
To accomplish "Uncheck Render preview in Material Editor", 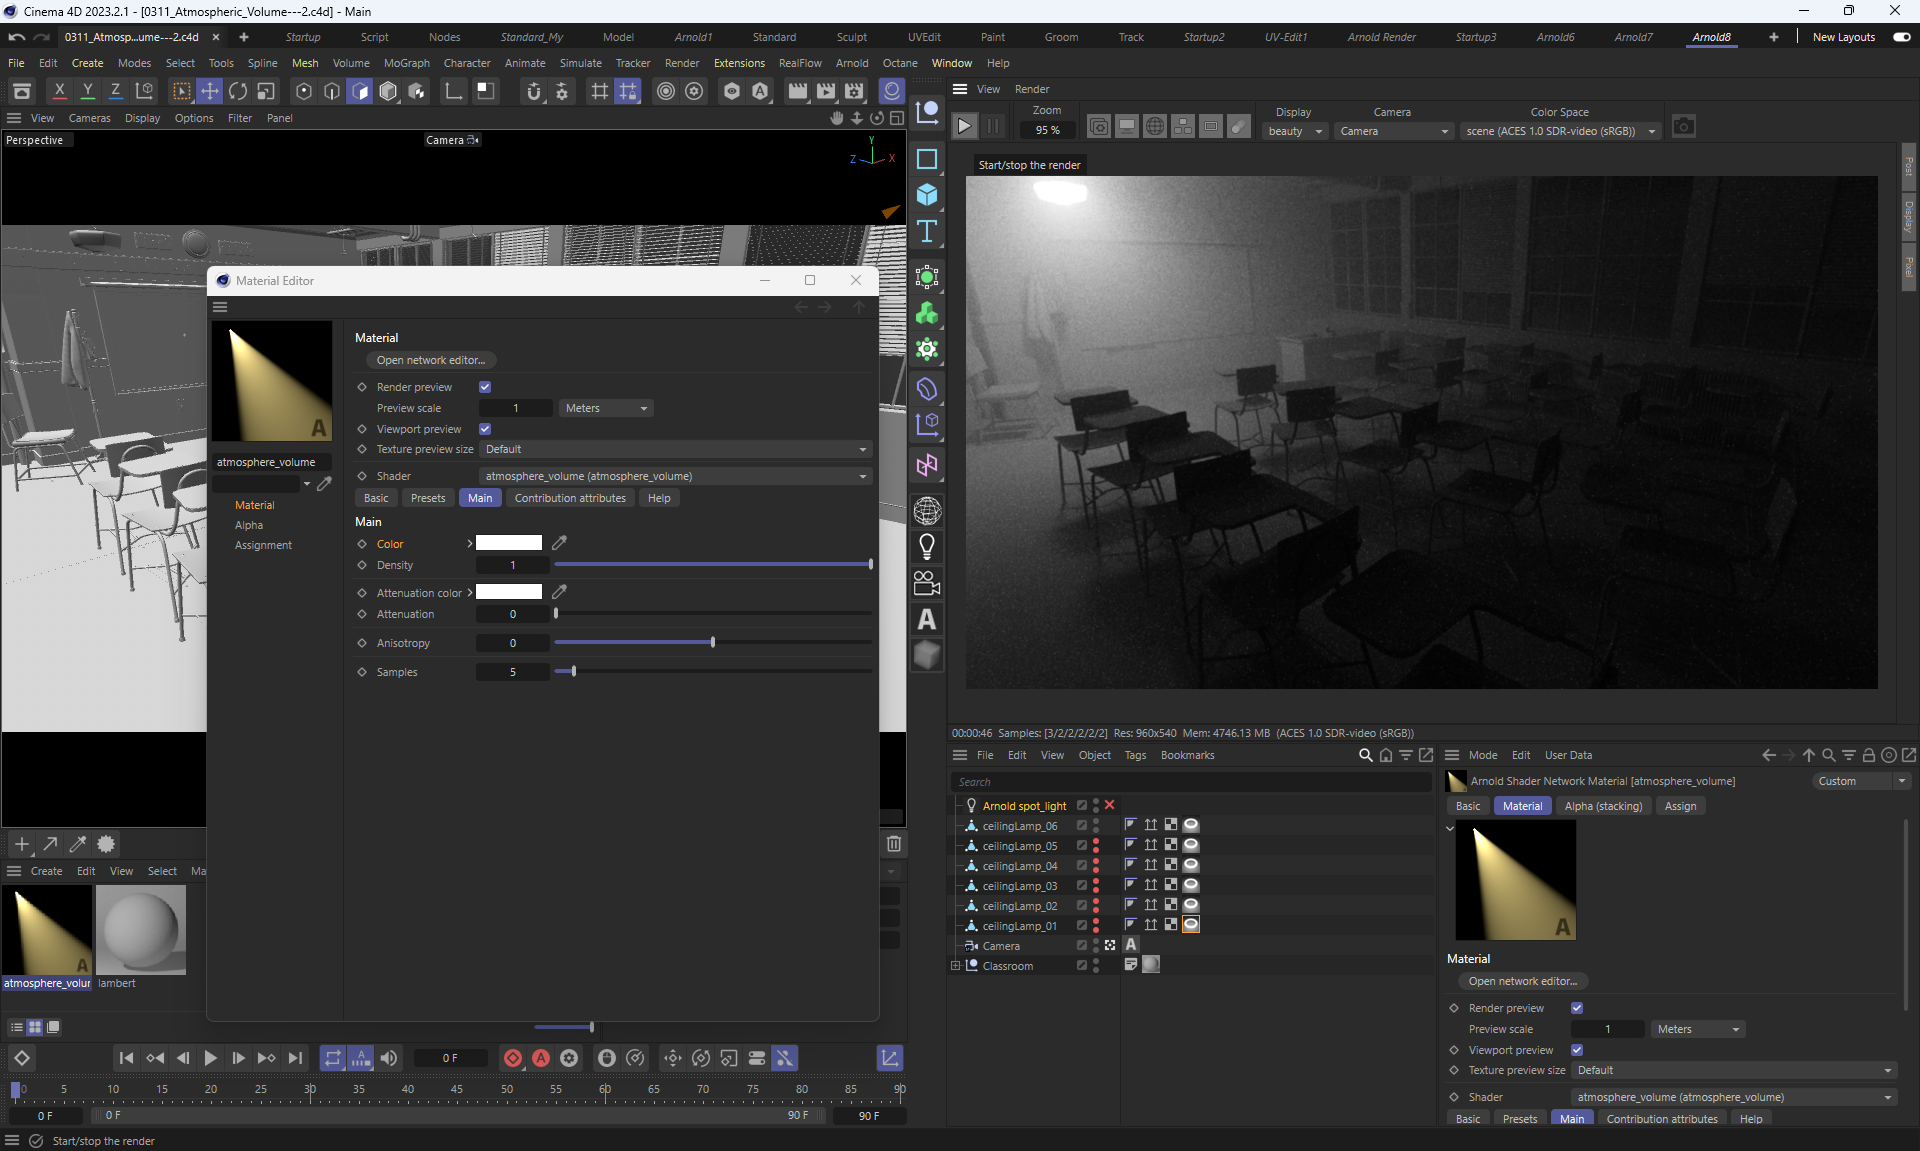I will click(485, 387).
